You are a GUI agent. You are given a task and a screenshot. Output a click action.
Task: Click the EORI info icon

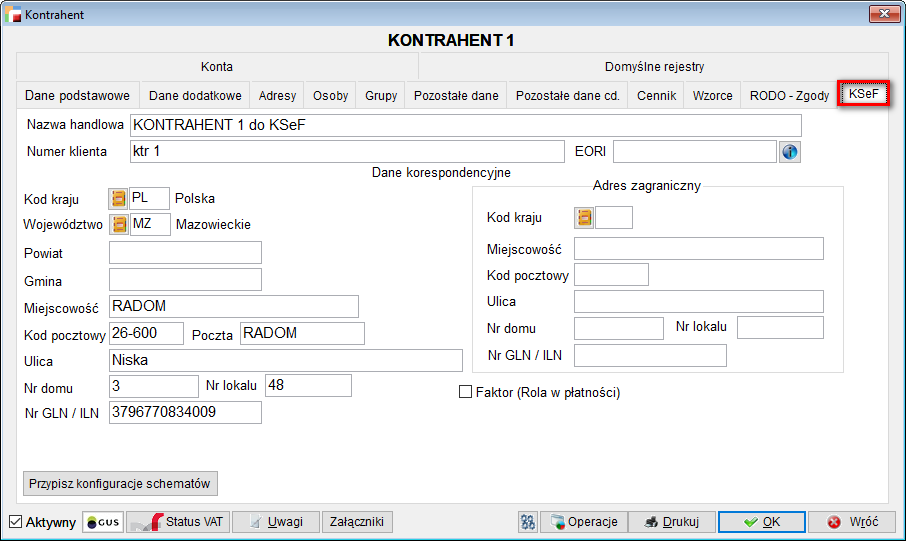tap(790, 152)
